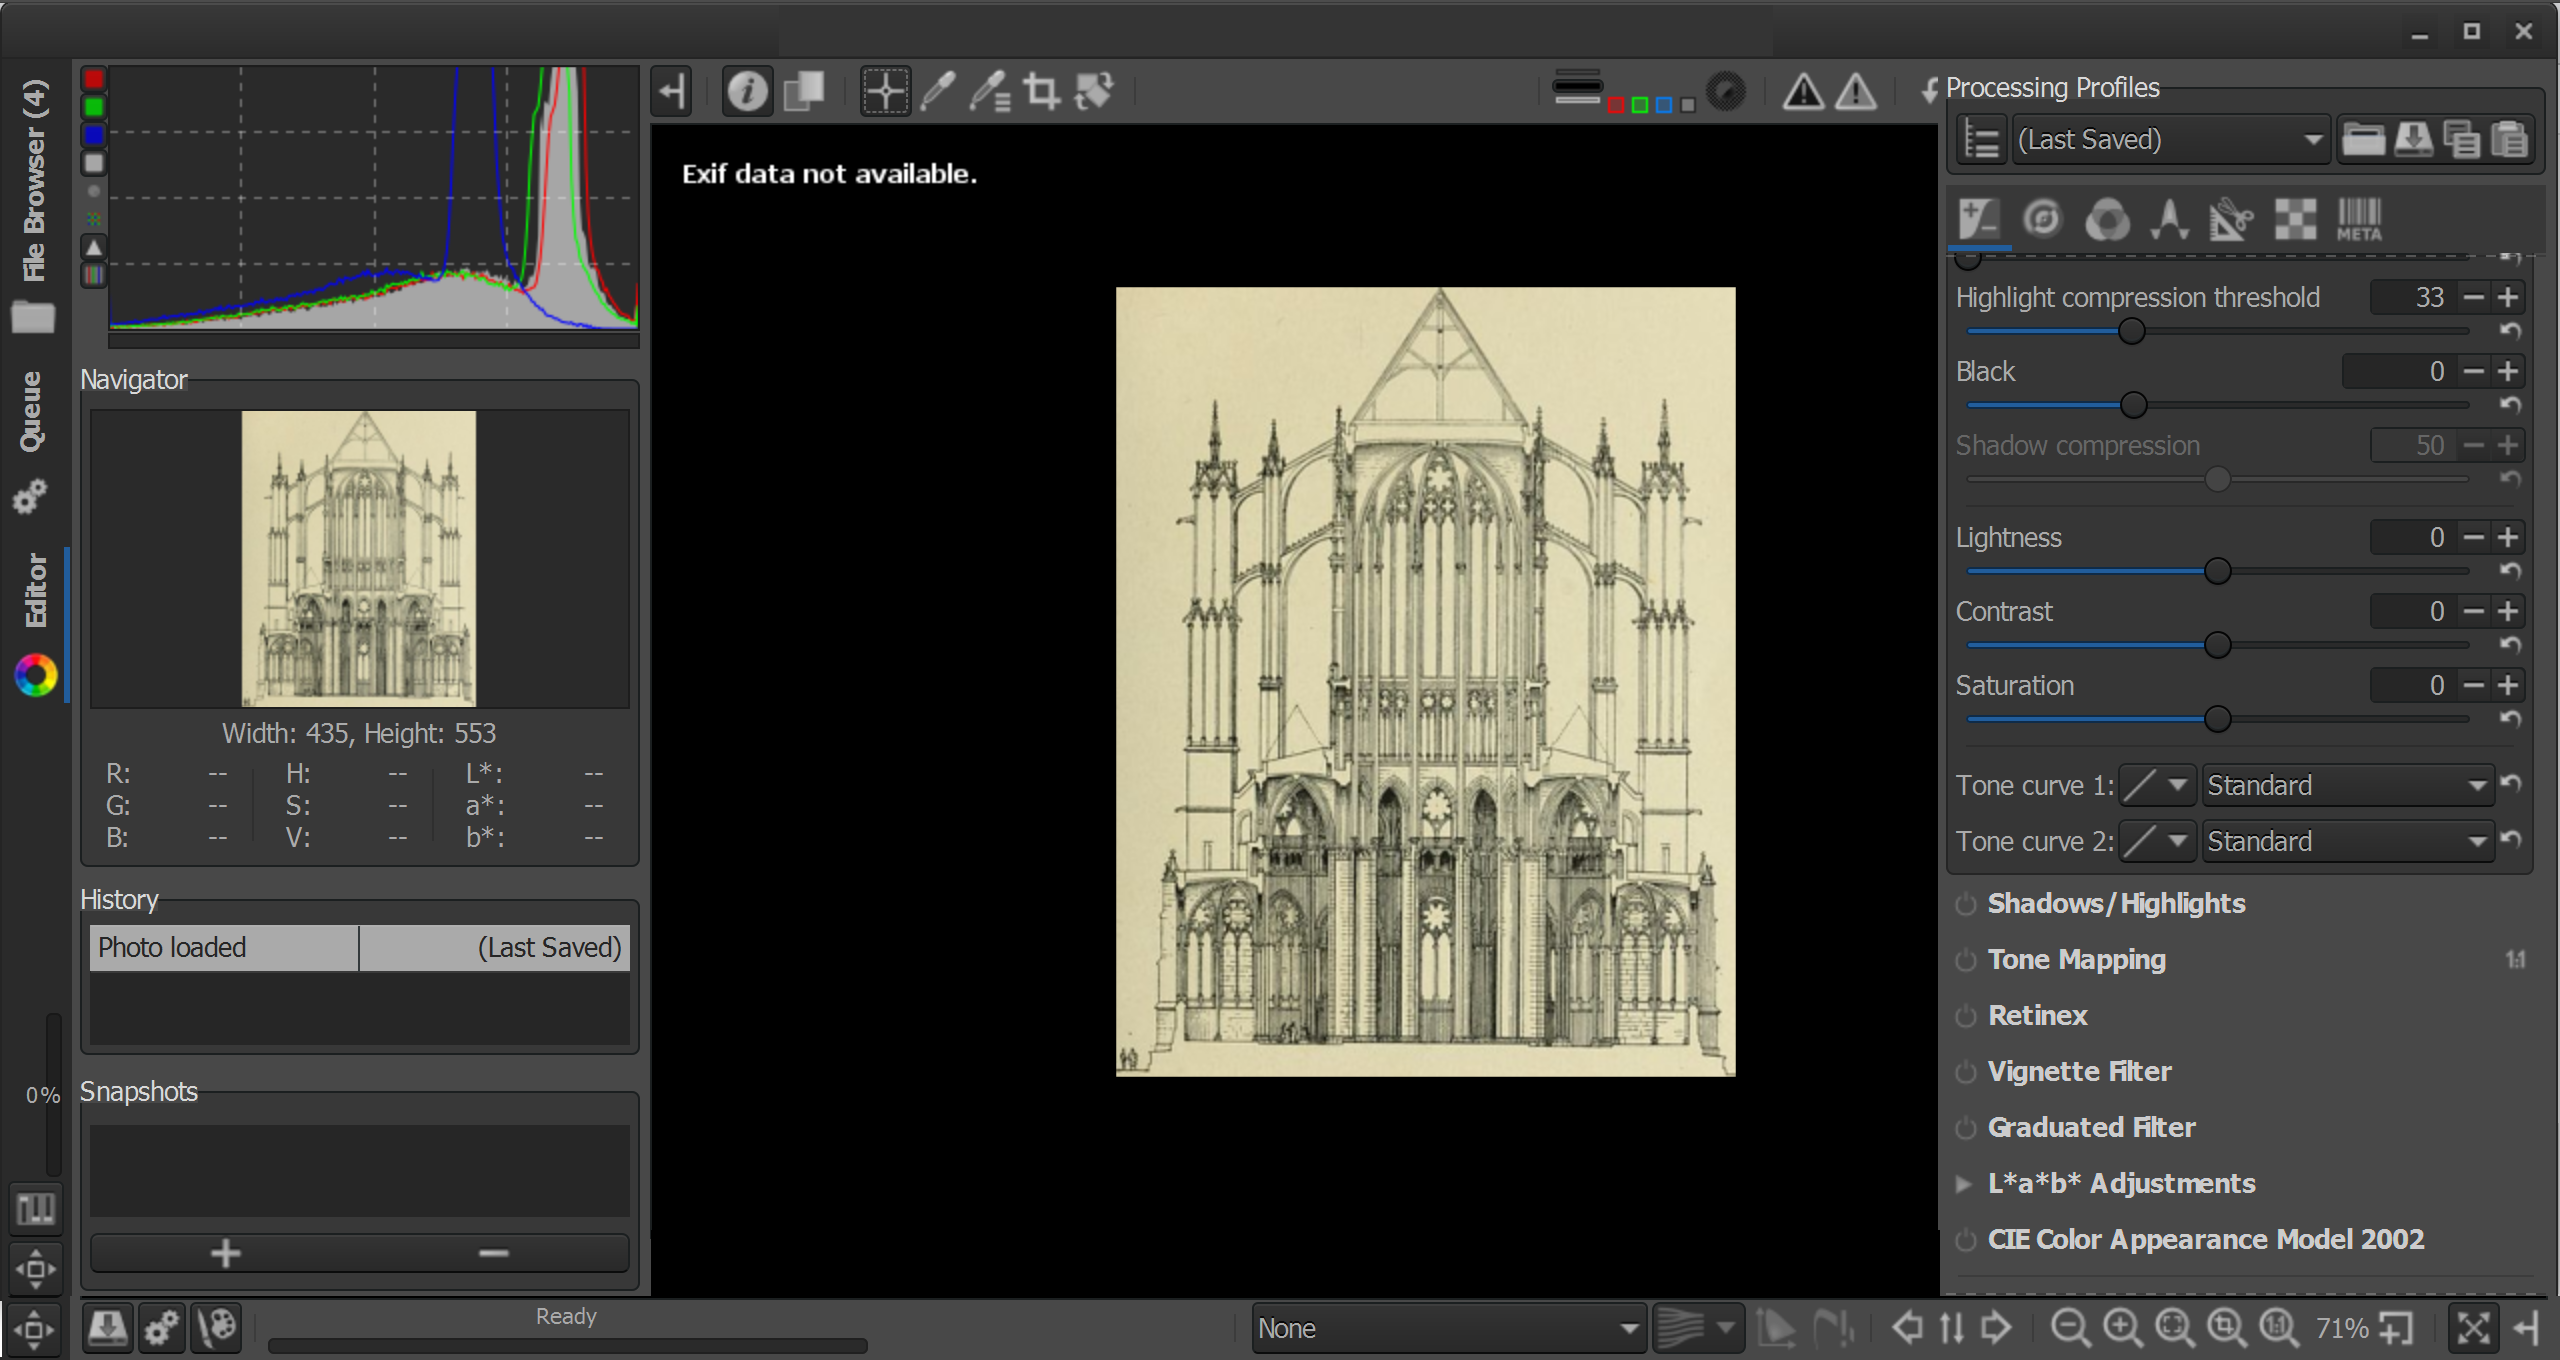This screenshot has height=1360, width=2560.
Task: Expand the L*a*b* Adjustments section
Action: (x=2121, y=1184)
